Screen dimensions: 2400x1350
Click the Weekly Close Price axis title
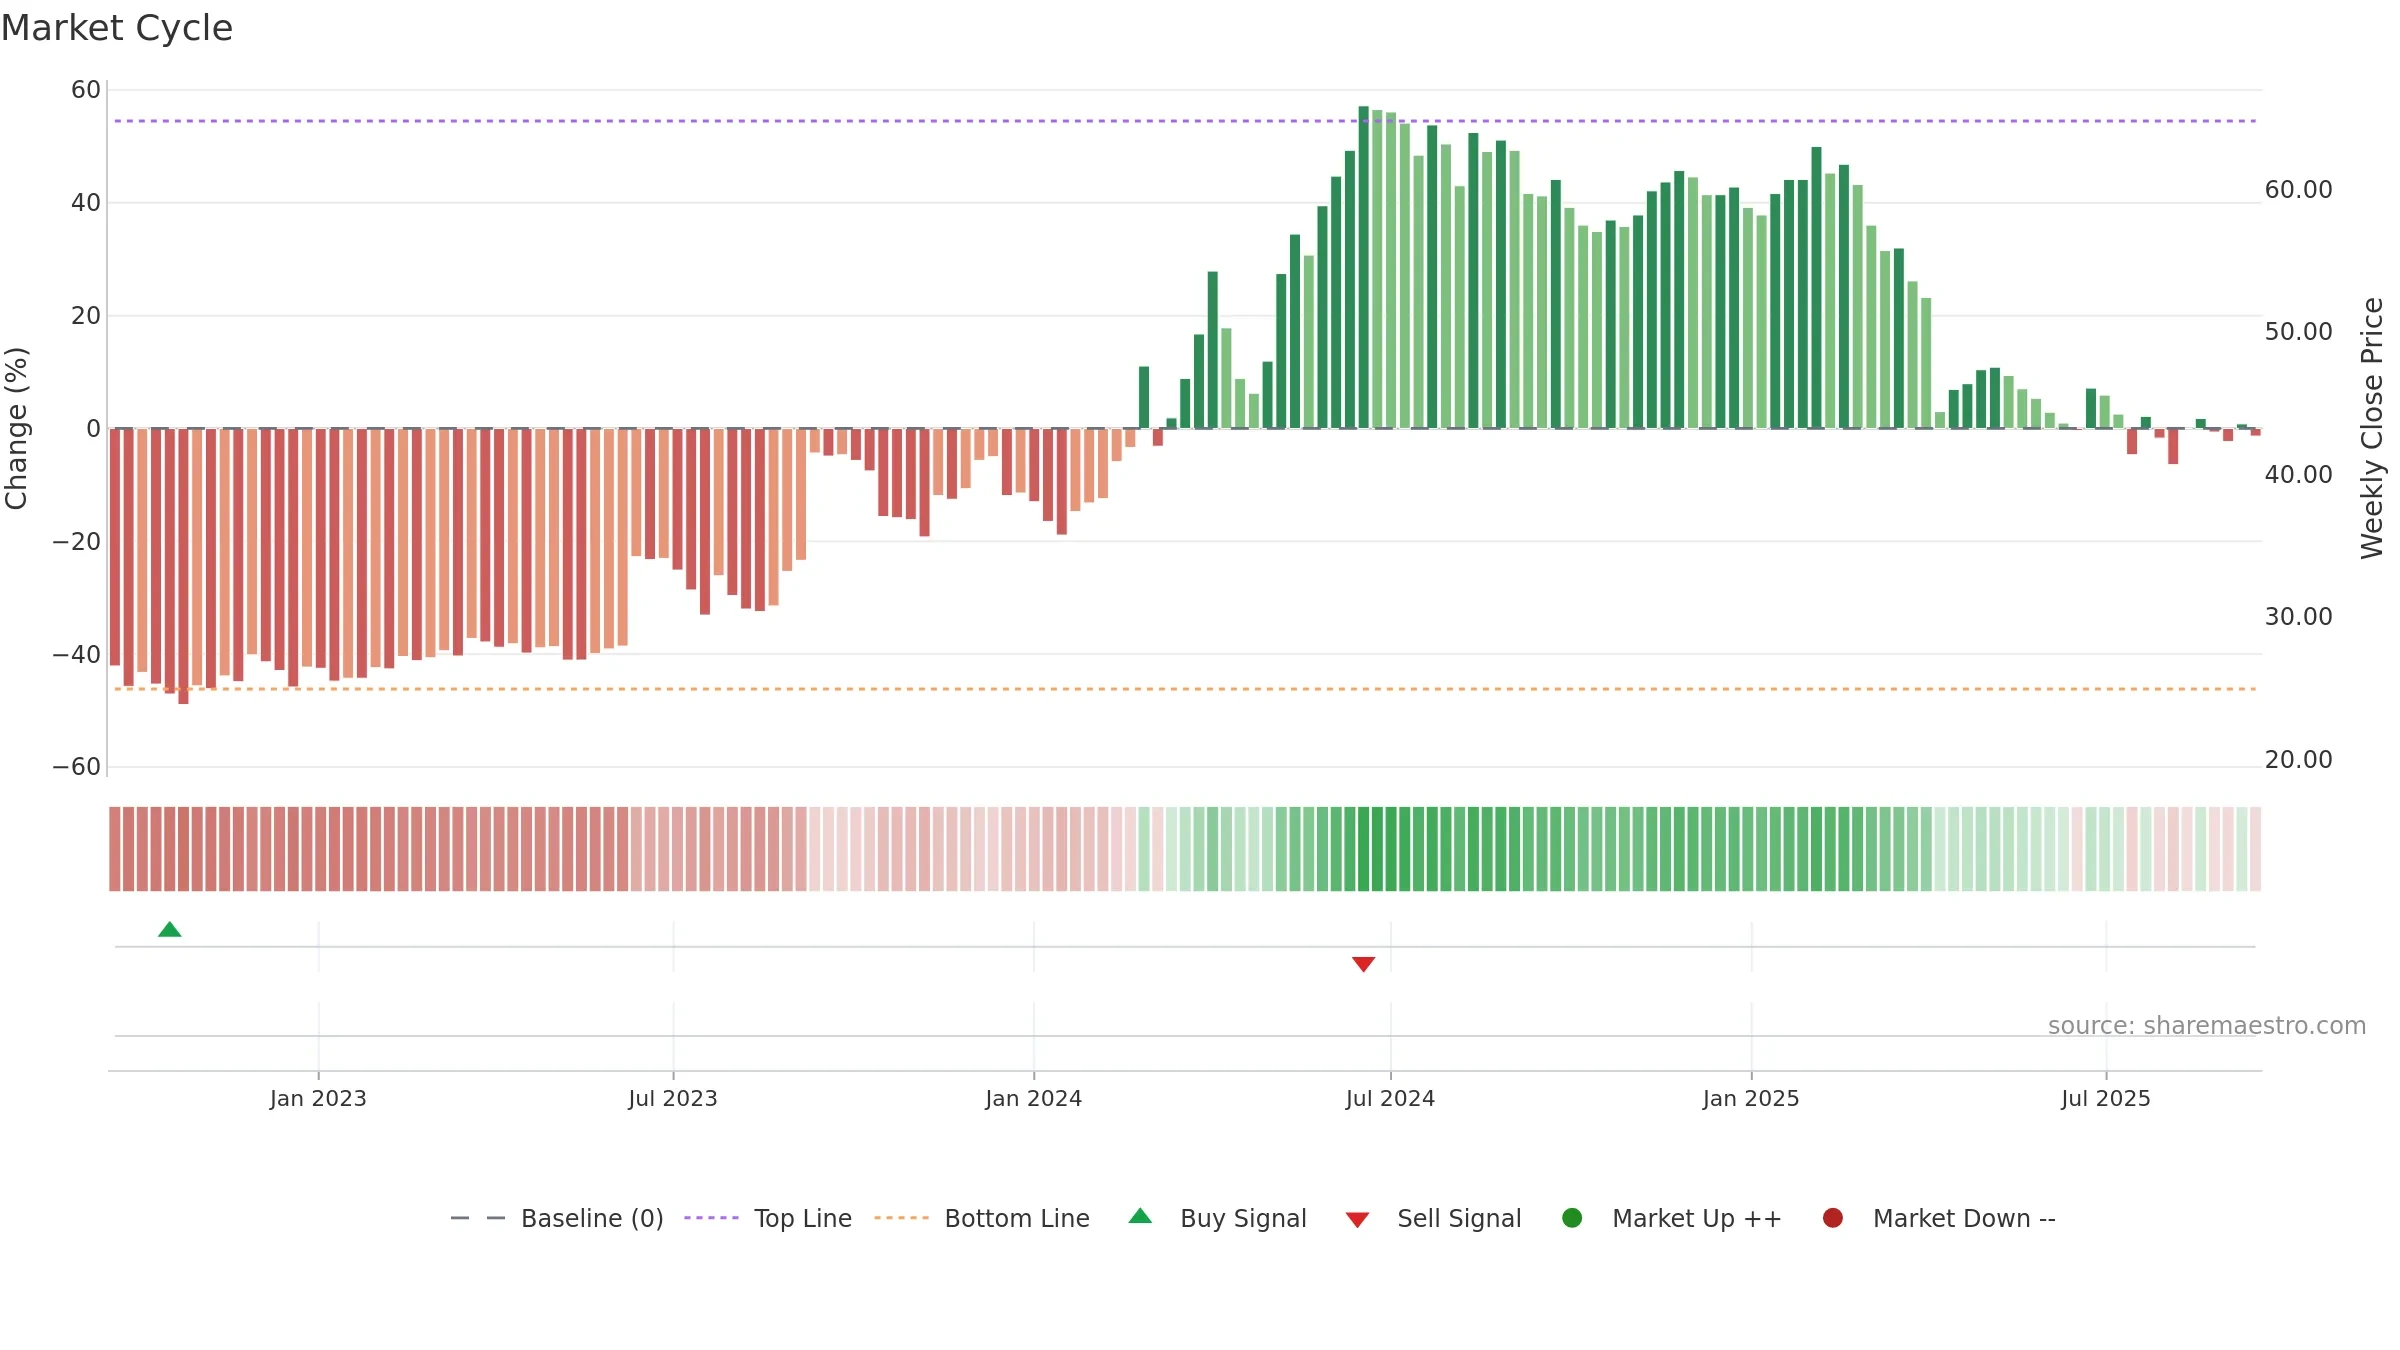[2372, 428]
